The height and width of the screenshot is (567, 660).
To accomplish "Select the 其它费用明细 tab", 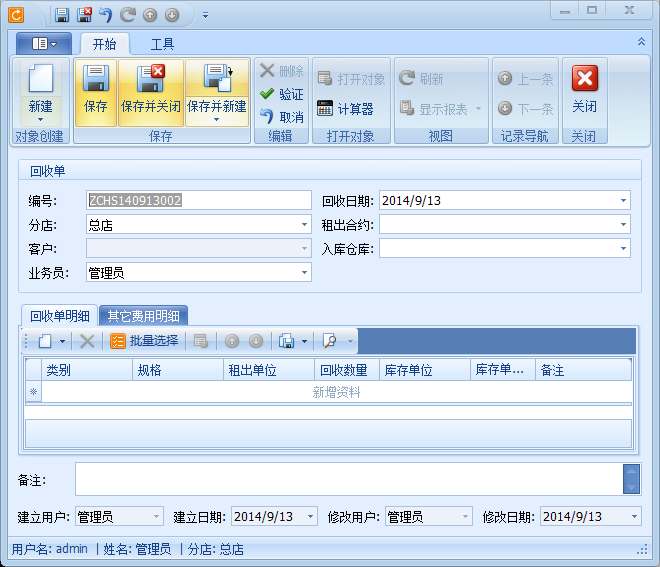I will [x=144, y=316].
